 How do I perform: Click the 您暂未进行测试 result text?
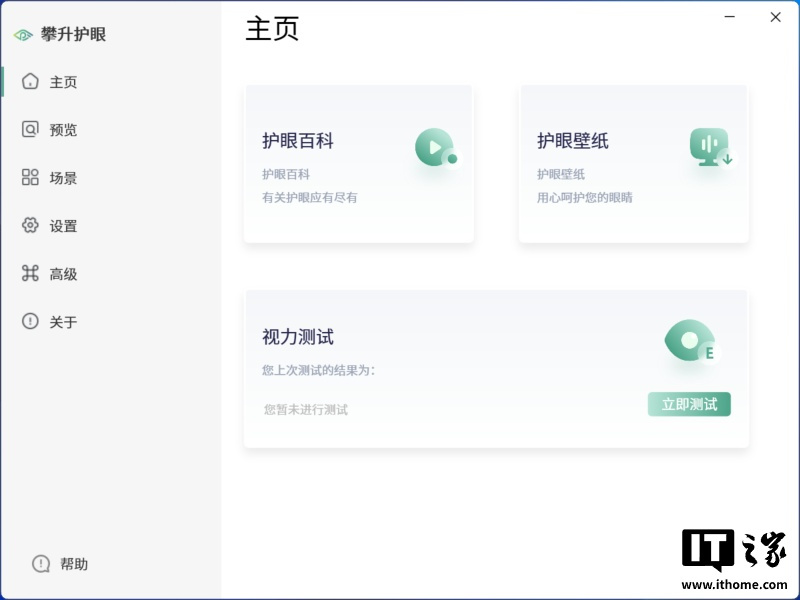[306, 409]
